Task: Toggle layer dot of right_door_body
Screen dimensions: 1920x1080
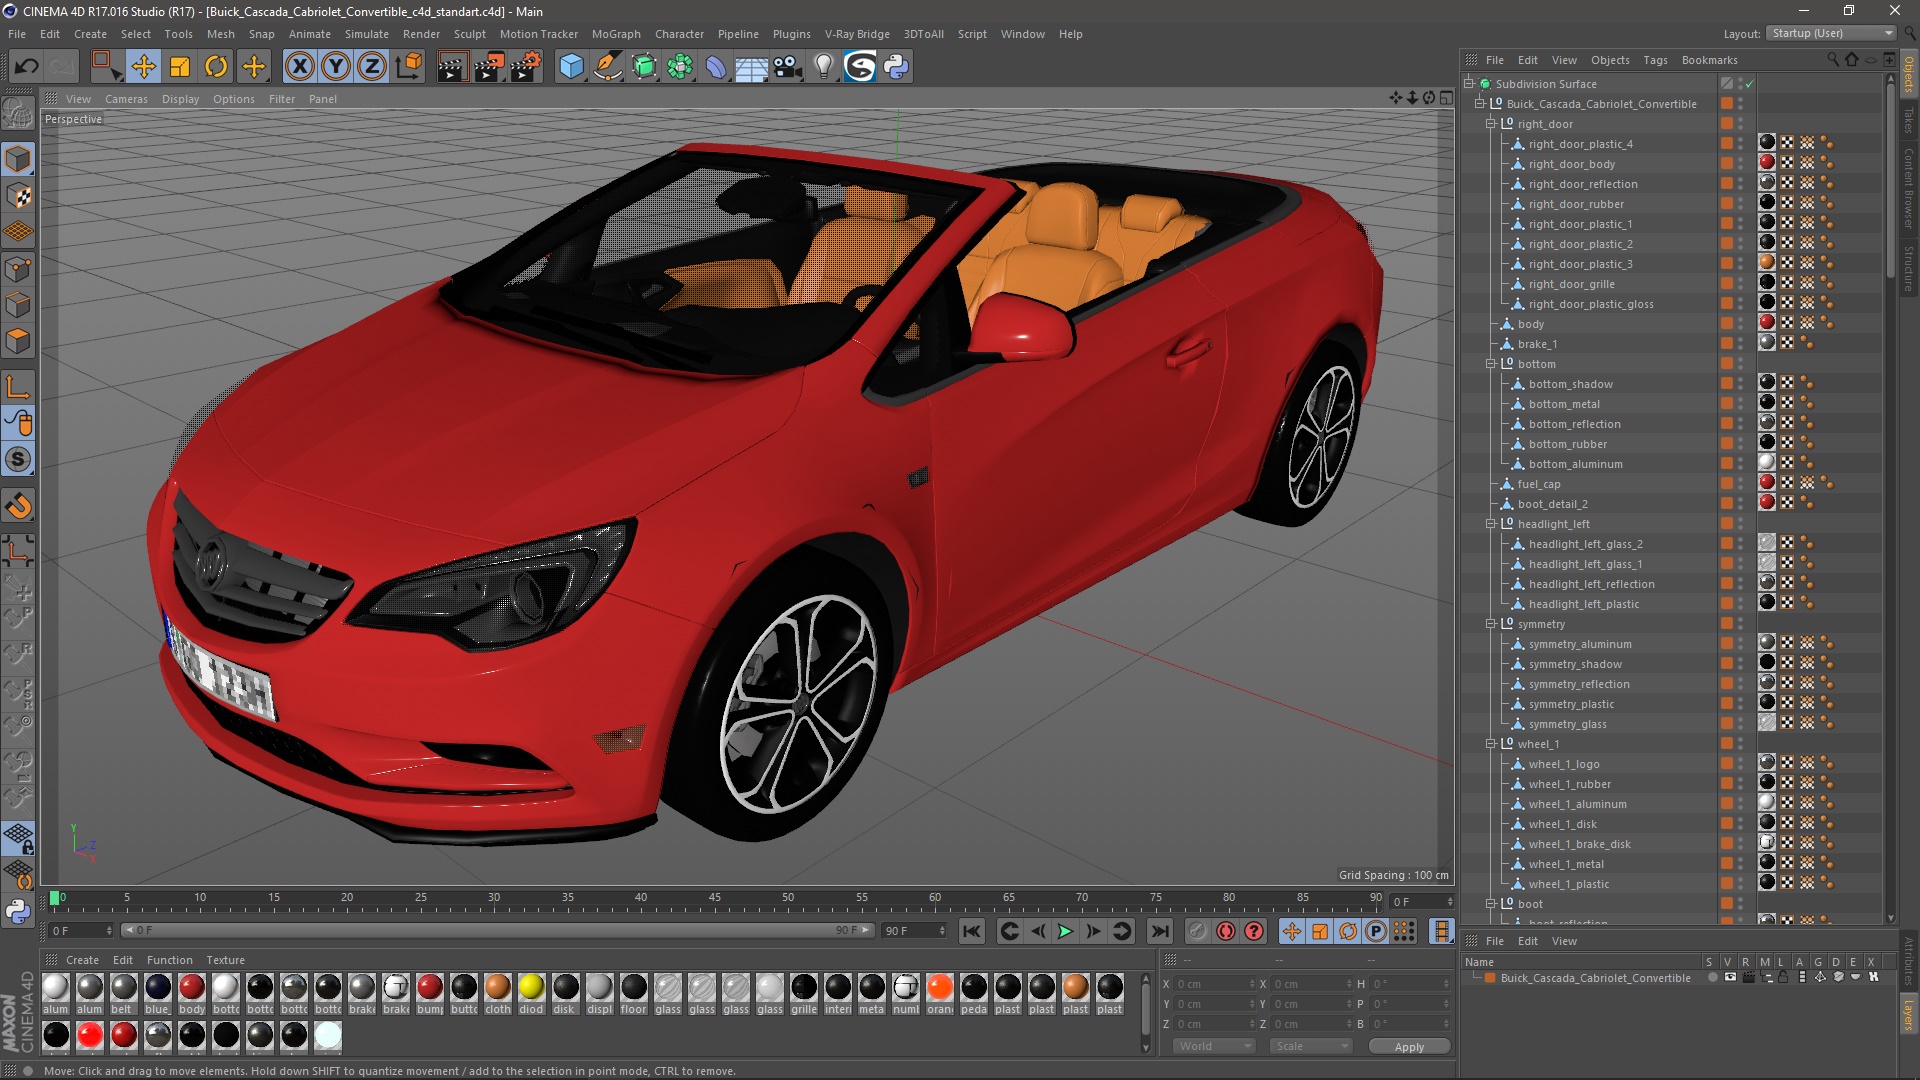Action: [x=1727, y=164]
